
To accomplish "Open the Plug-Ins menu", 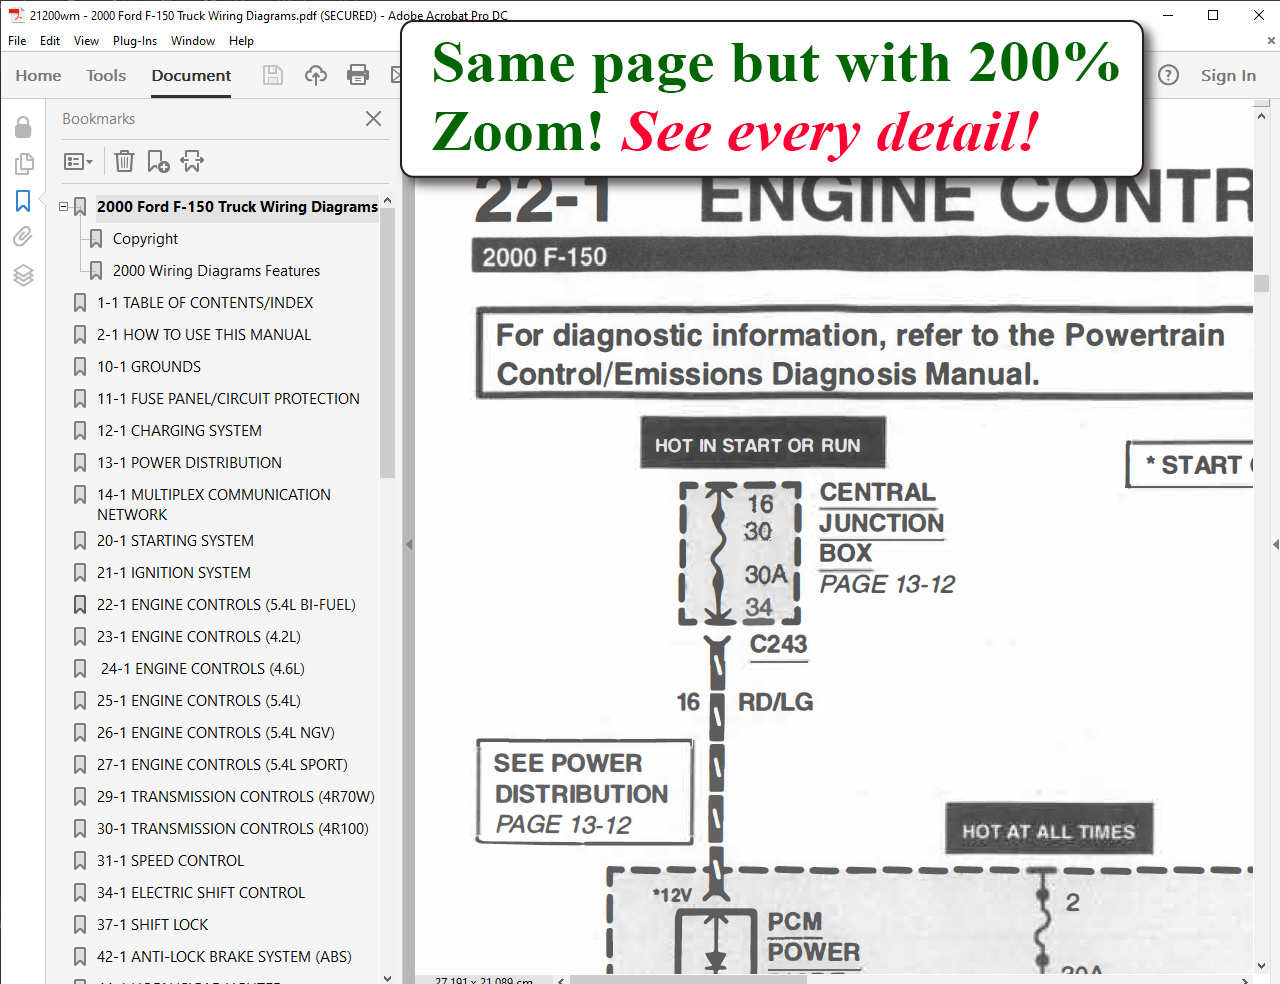I will click(135, 41).
